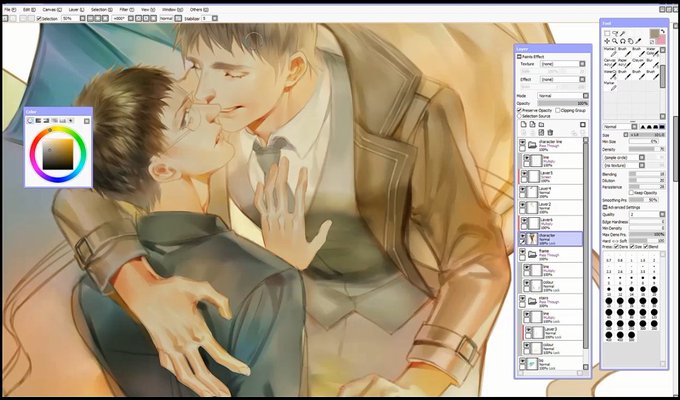The image size is (680, 400).
Task: Create a new layer
Action: 523,124
